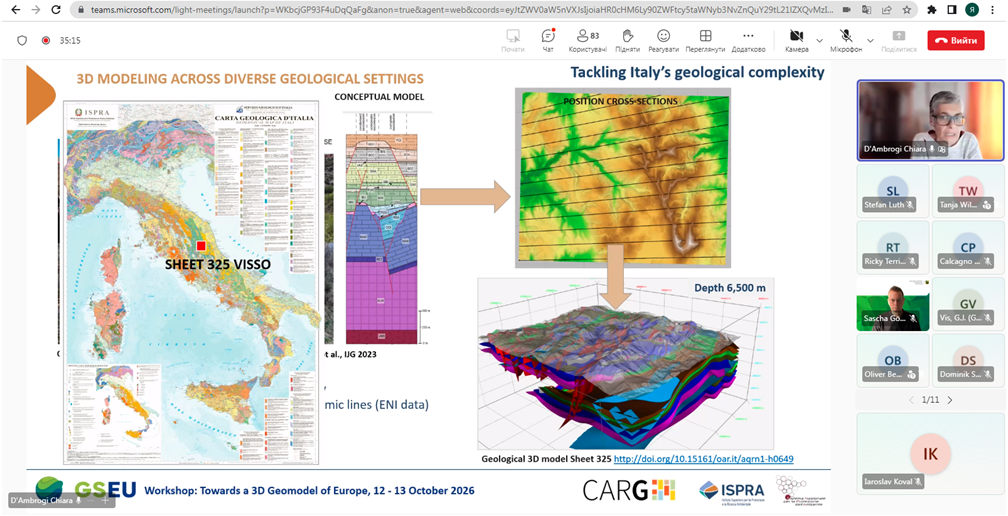Expand the microphone options dropdown arrow
The width and height of the screenshot is (1008, 516).
tap(870, 40)
